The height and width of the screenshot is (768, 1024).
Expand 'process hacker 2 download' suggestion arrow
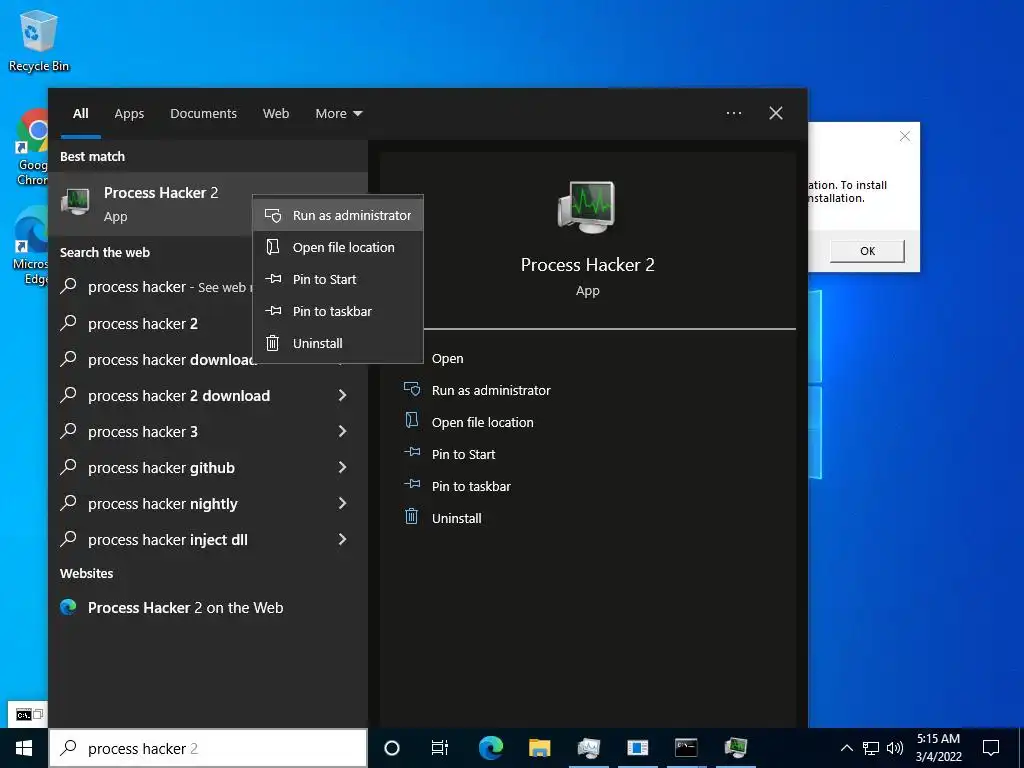point(342,395)
